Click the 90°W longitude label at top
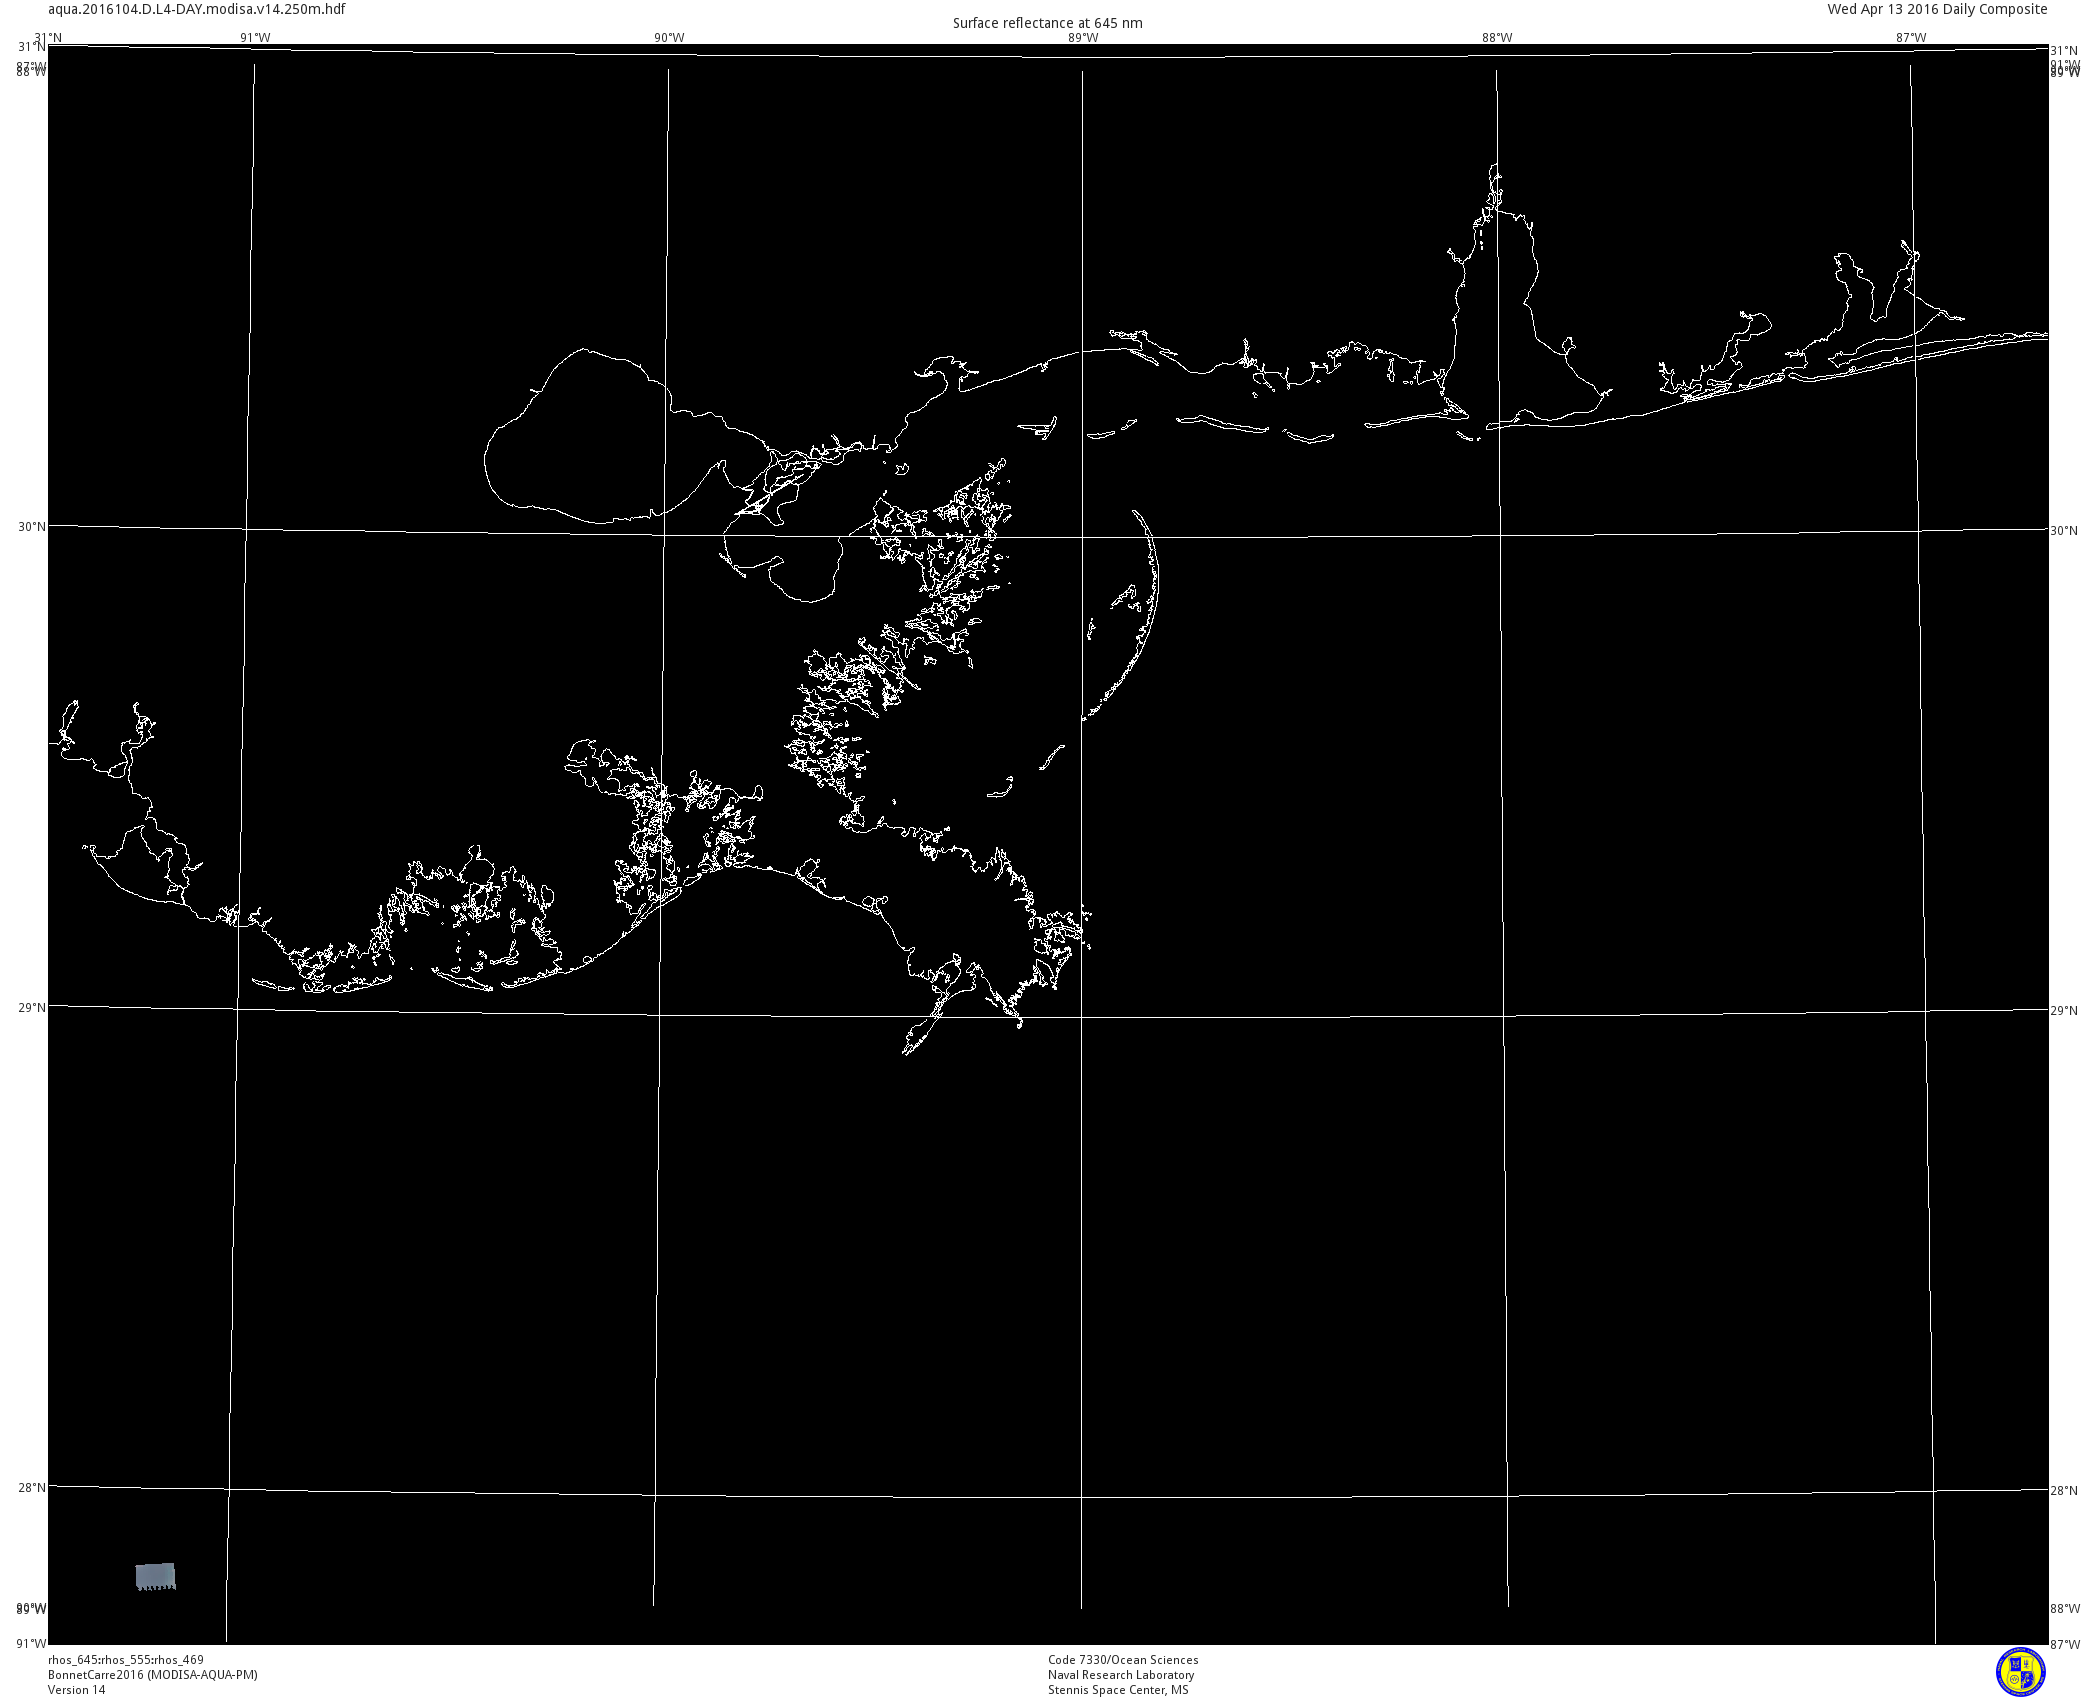 tap(669, 38)
